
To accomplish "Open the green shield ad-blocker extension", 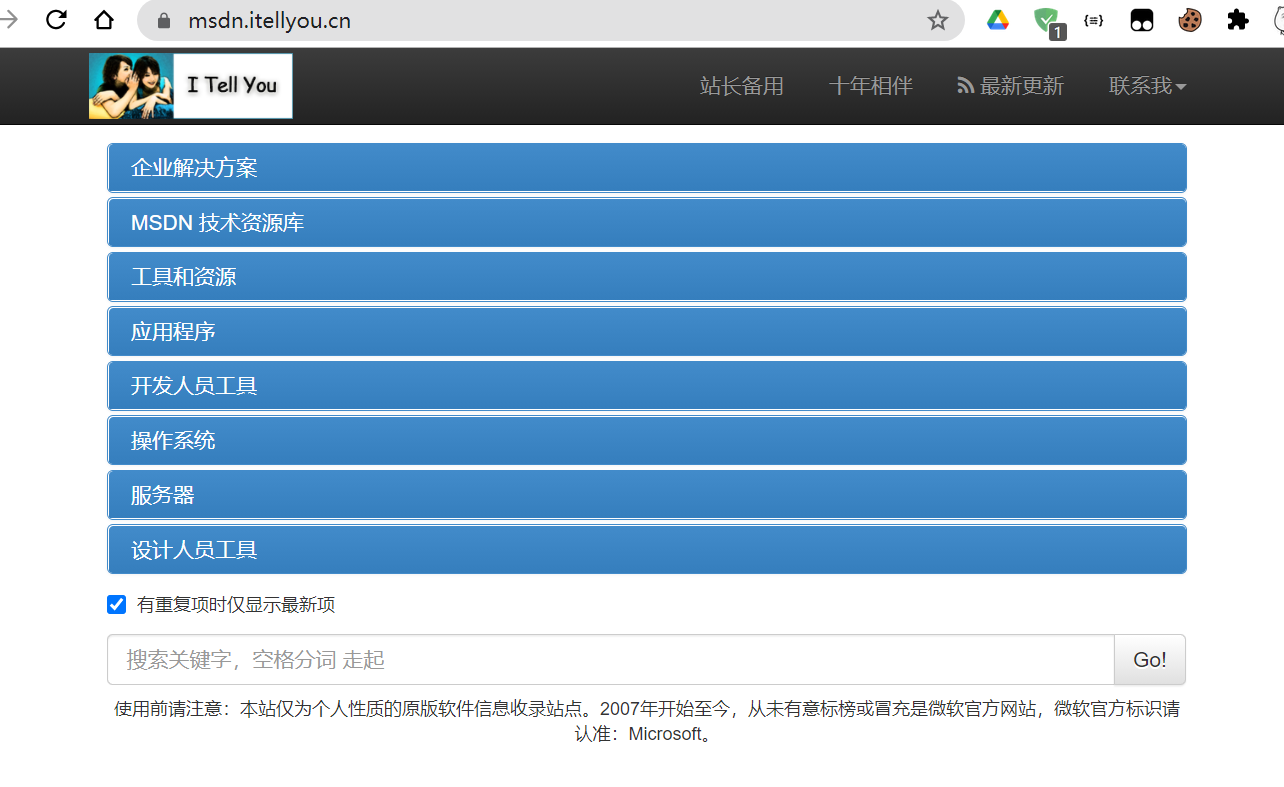I will (1047, 21).
